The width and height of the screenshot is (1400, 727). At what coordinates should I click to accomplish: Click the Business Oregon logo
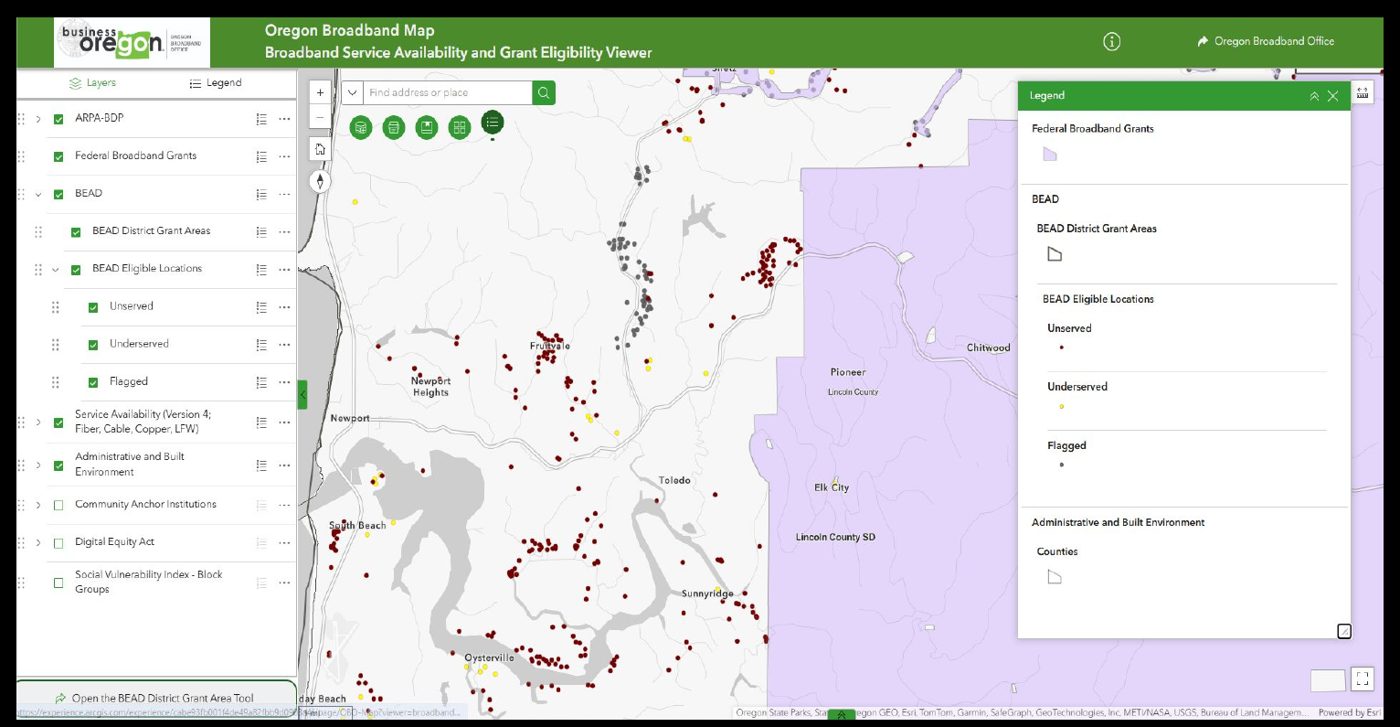132,42
